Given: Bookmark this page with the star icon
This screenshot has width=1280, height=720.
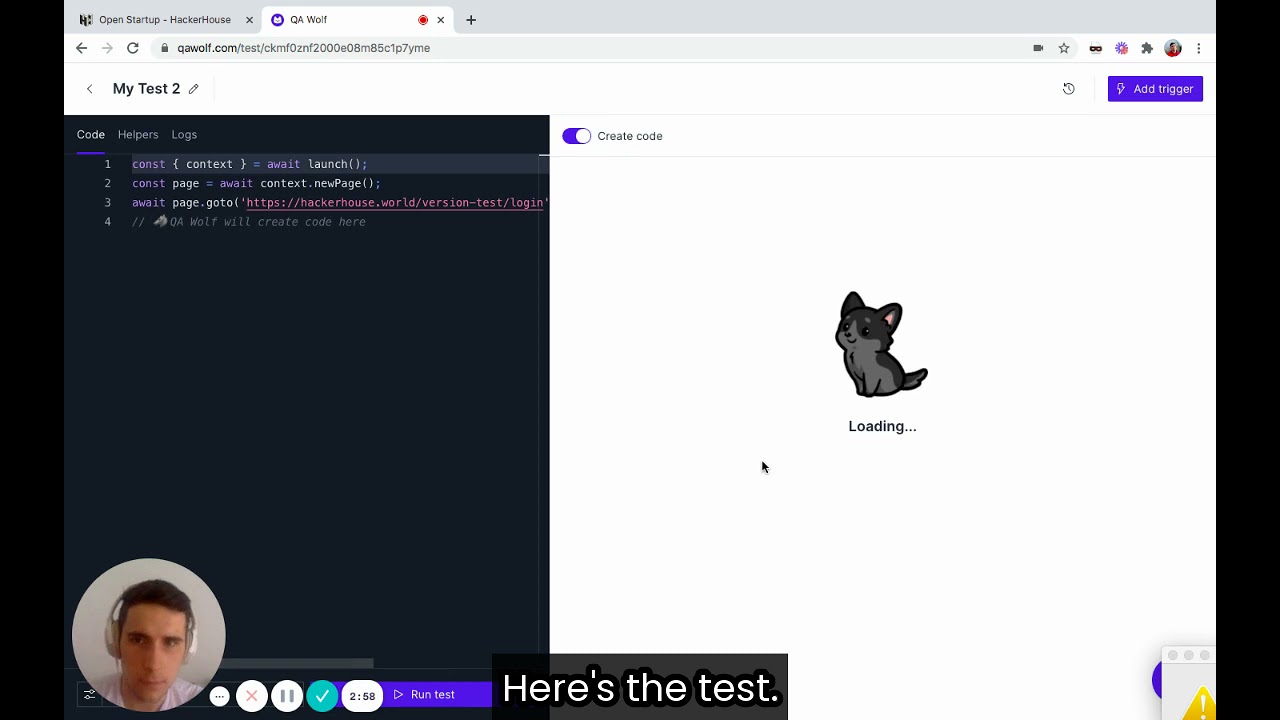Looking at the screenshot, I should (1064, 48).
